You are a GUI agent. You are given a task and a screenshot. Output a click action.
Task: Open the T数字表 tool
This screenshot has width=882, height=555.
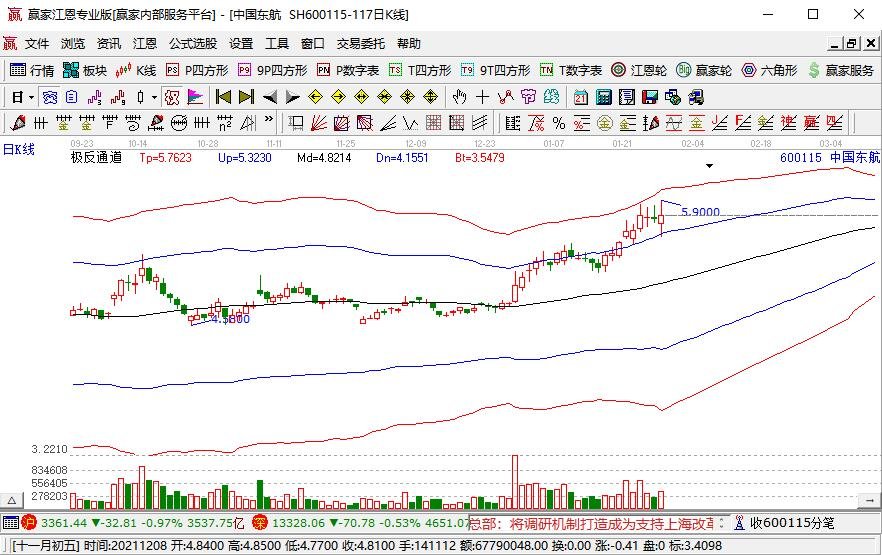[570, 70]
